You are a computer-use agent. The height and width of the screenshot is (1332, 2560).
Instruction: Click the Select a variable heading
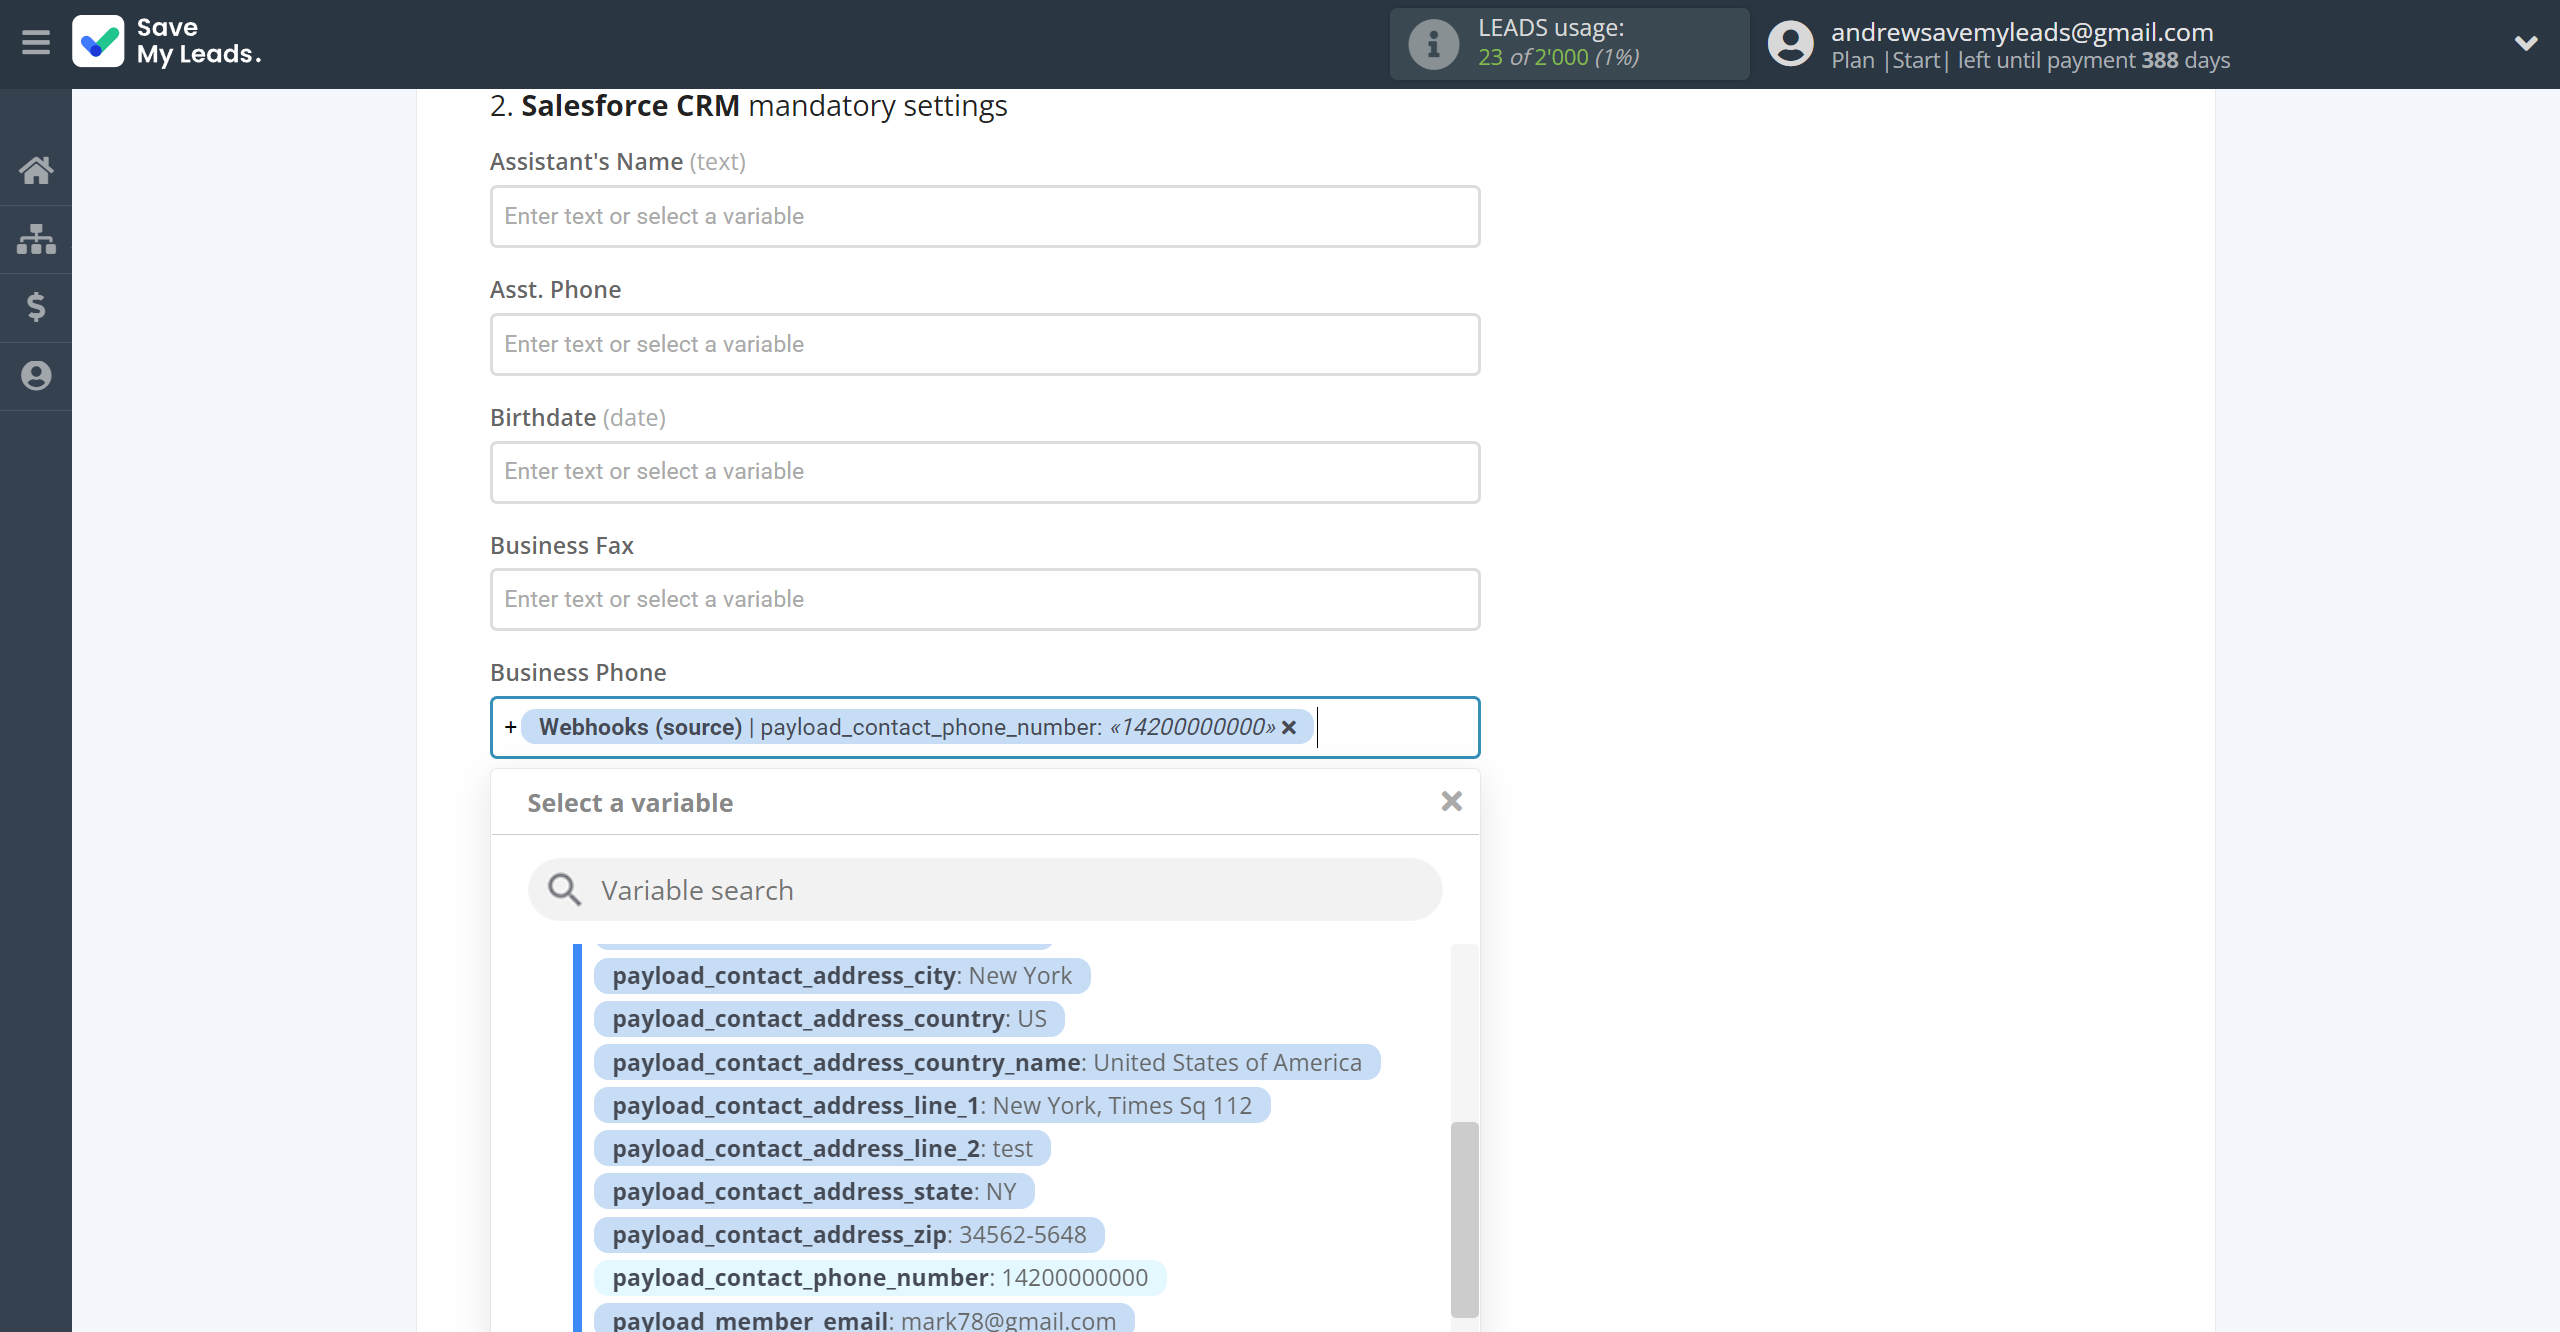coord(630,803)
